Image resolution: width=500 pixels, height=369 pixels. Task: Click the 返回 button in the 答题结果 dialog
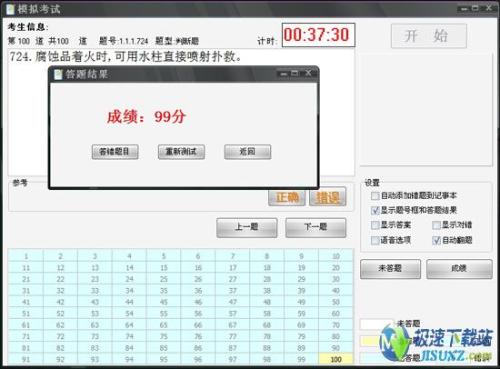click(247, 152)
